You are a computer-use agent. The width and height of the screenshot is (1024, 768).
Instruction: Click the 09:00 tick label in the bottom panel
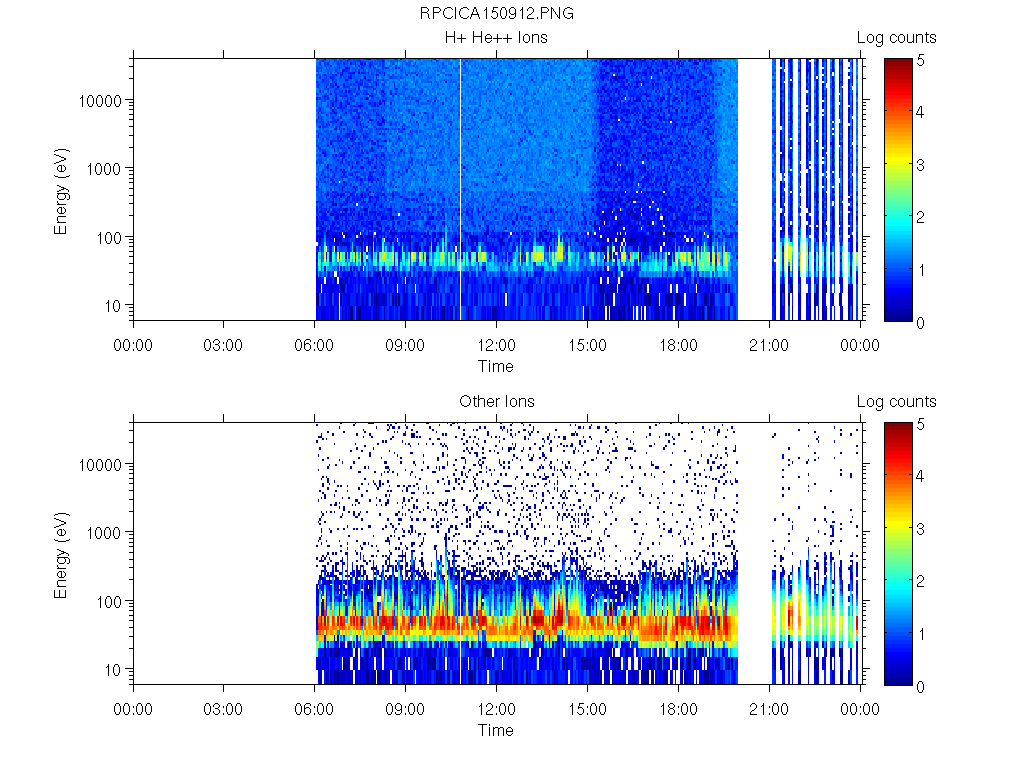pos(405,709)
